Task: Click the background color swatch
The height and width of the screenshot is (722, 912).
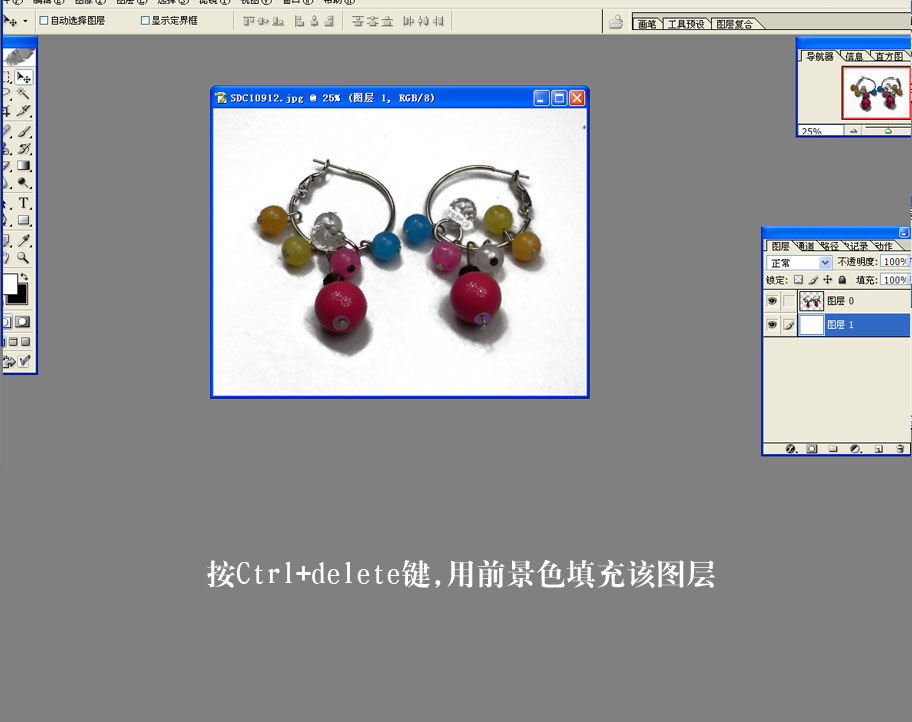Action: (21, 297)
